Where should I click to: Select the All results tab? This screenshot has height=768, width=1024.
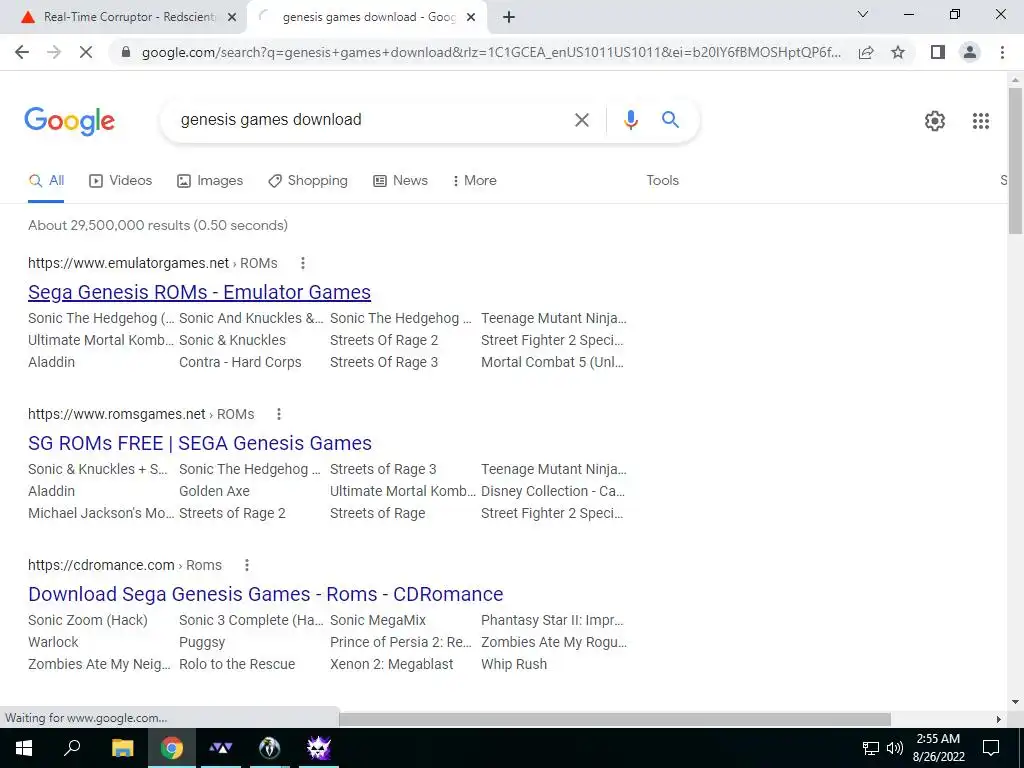[46, 181]
